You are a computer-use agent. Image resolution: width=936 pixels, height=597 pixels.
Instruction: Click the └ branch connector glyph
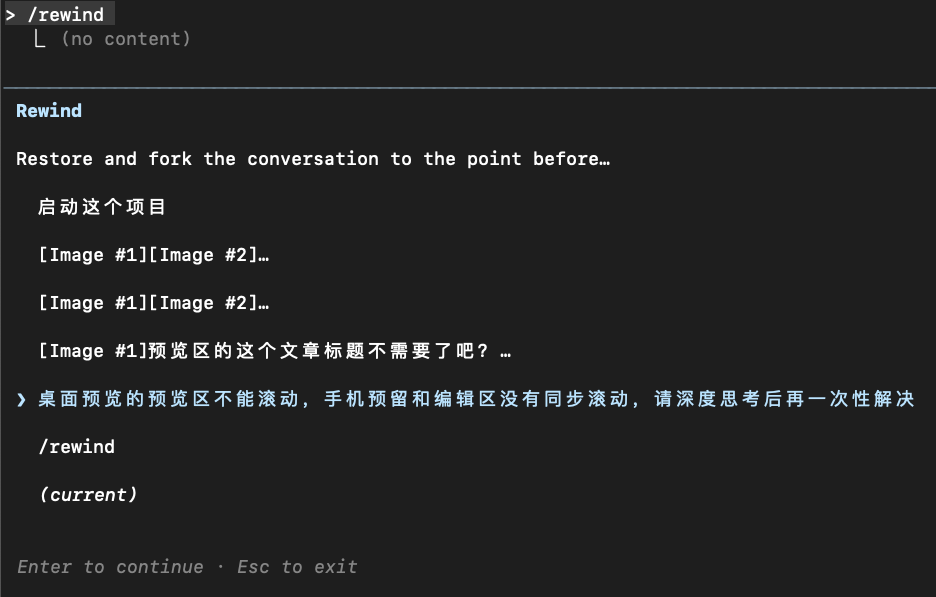38,38
